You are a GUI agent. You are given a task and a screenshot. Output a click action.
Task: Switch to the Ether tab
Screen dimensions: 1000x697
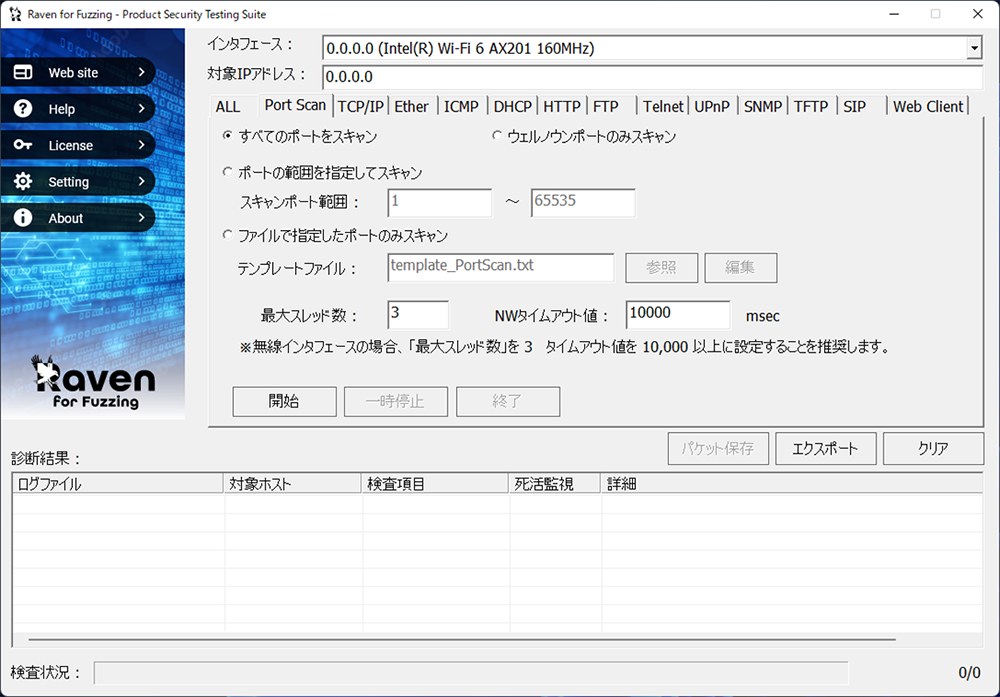tap(411, 106)
